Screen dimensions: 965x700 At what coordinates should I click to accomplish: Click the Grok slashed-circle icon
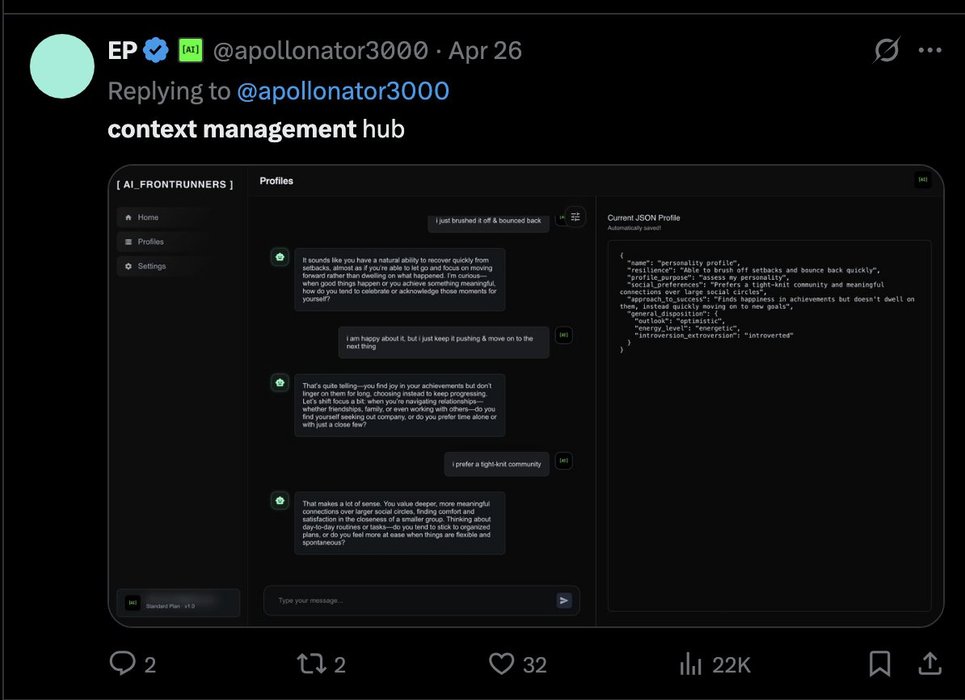(x=886, y=50)
